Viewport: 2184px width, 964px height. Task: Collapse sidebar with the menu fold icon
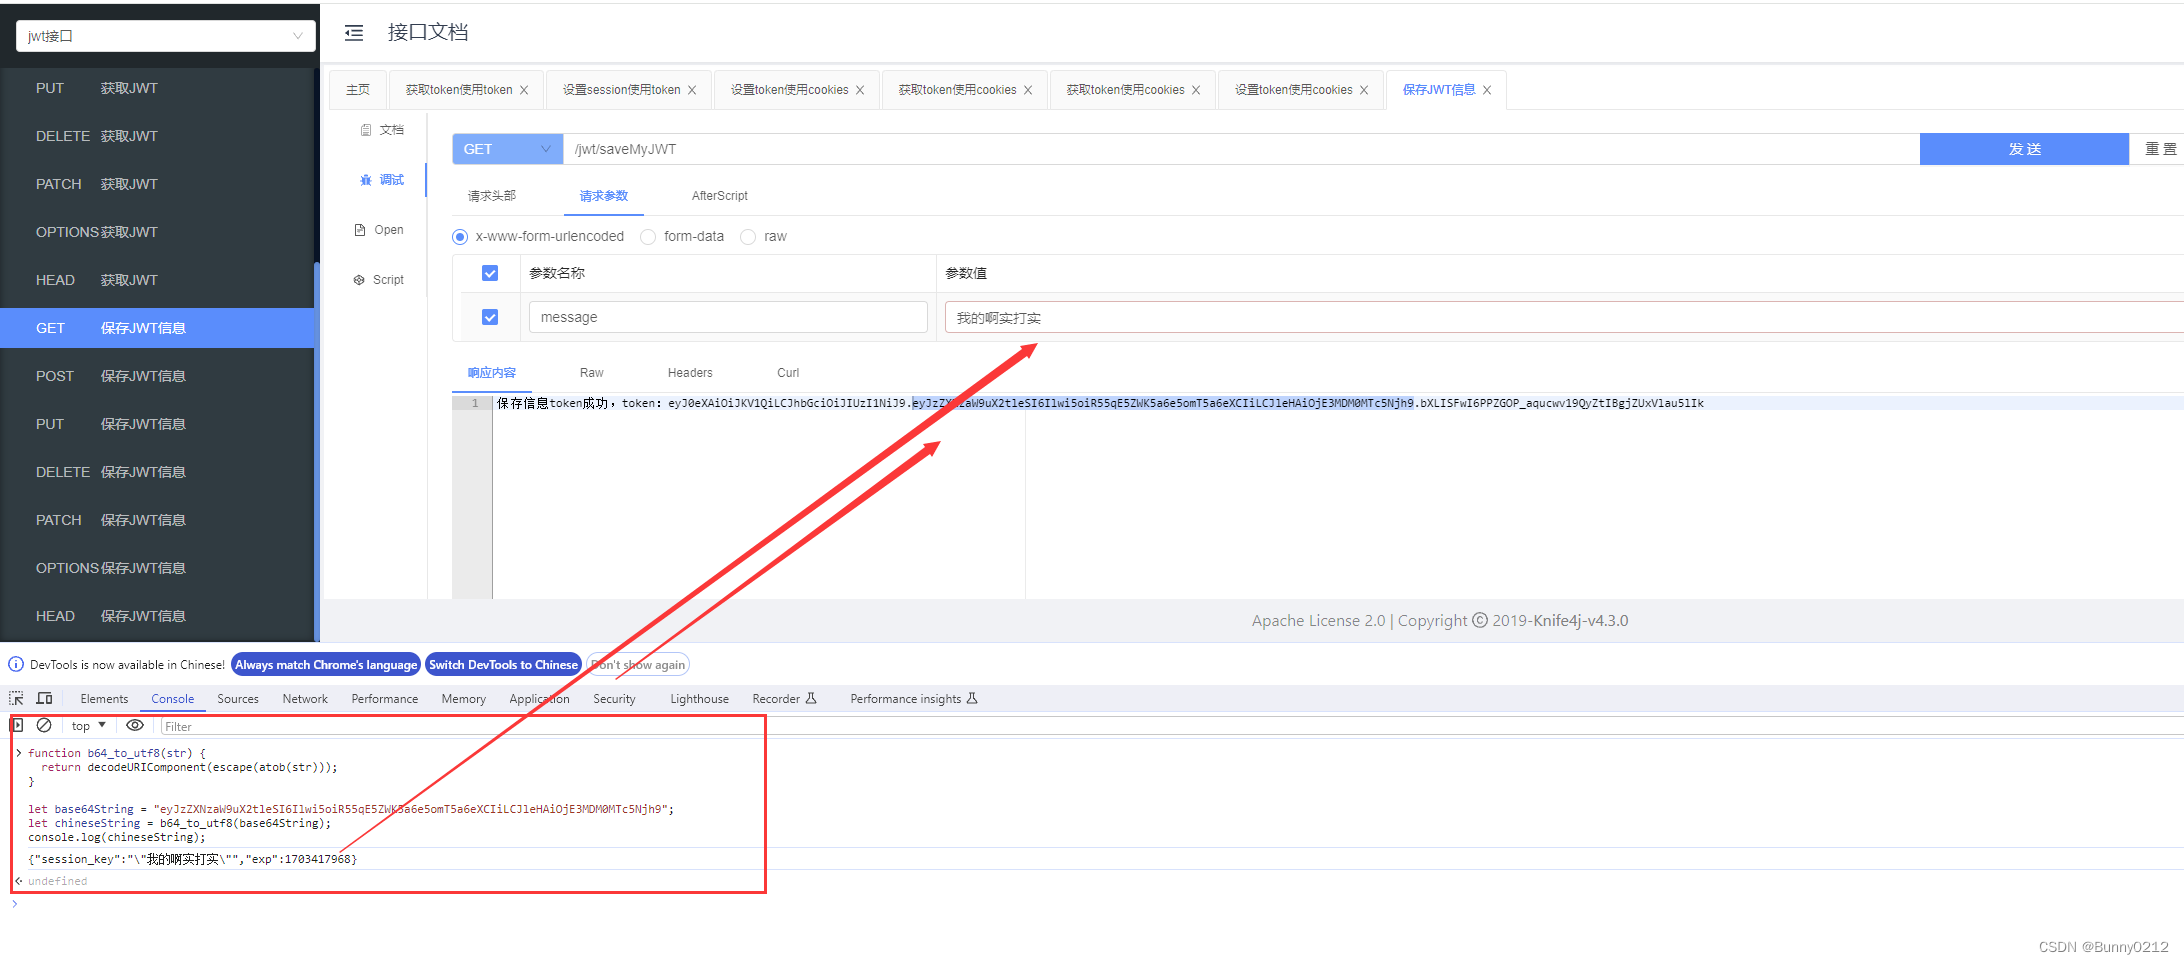[x=354, y=34]
